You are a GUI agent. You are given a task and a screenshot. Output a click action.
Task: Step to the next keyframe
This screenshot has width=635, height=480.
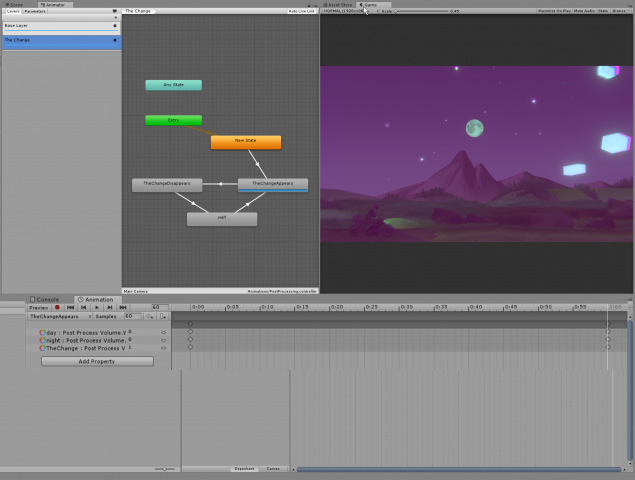click(x=110, y=308)
